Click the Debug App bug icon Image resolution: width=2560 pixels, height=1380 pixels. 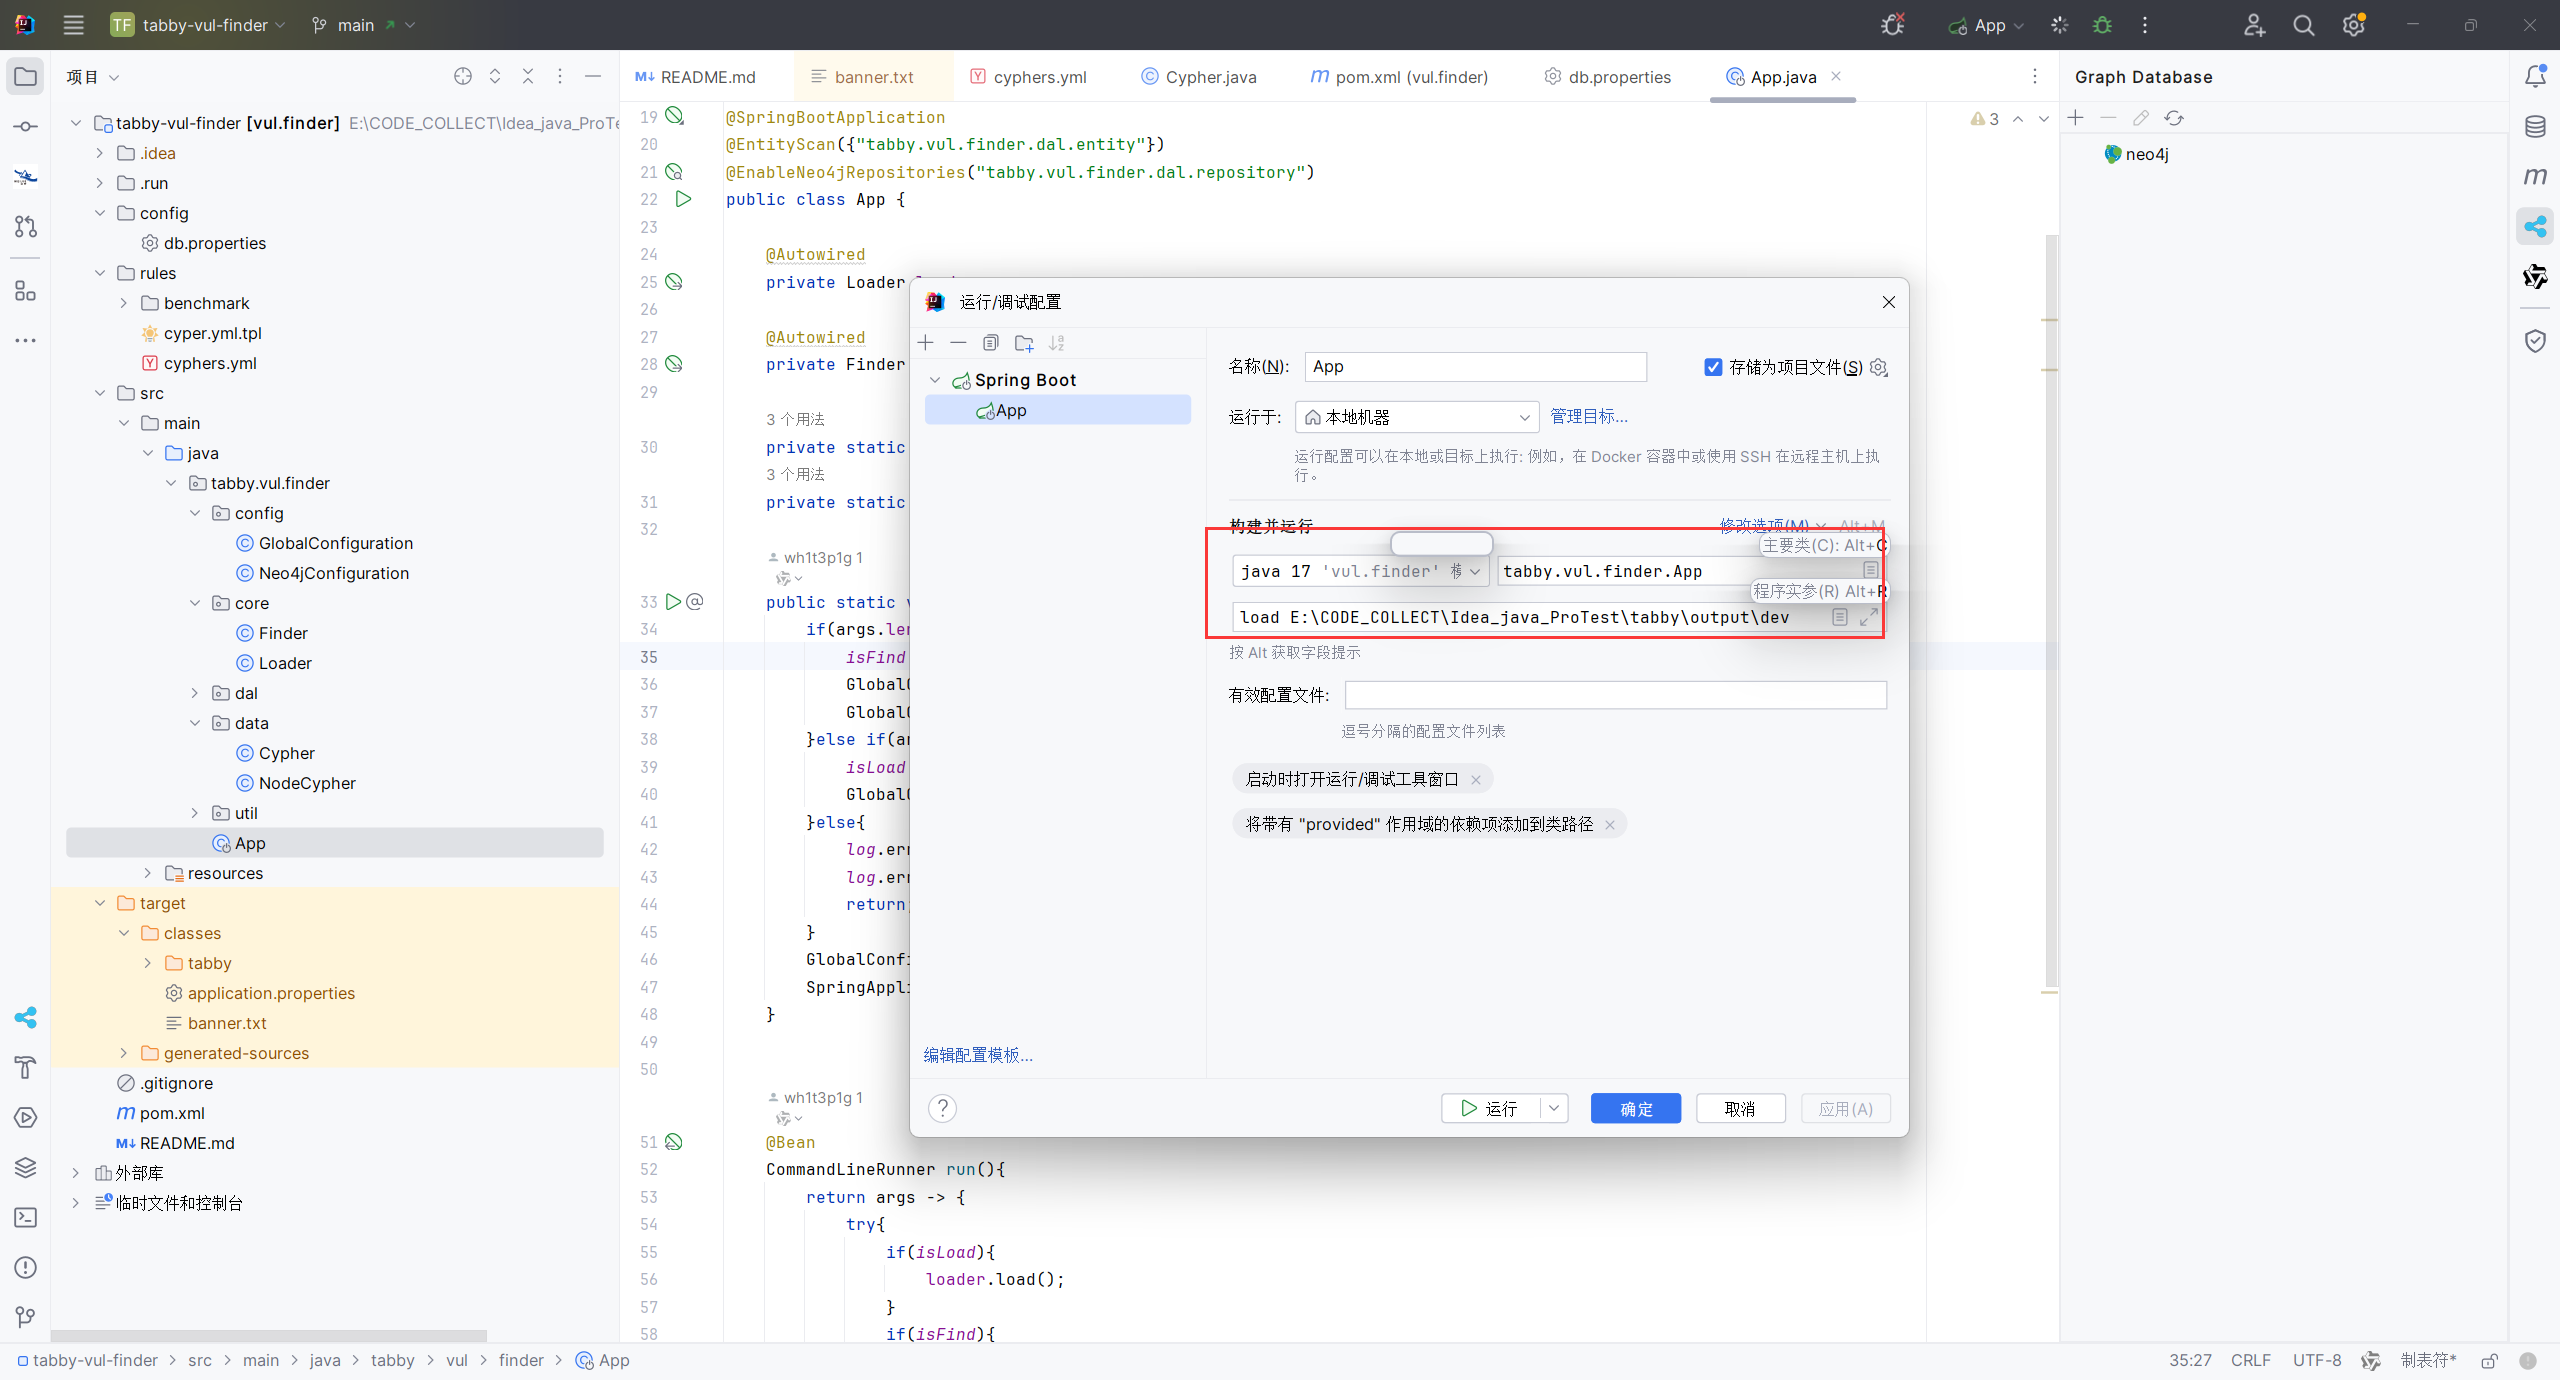tap(2102, 25)
